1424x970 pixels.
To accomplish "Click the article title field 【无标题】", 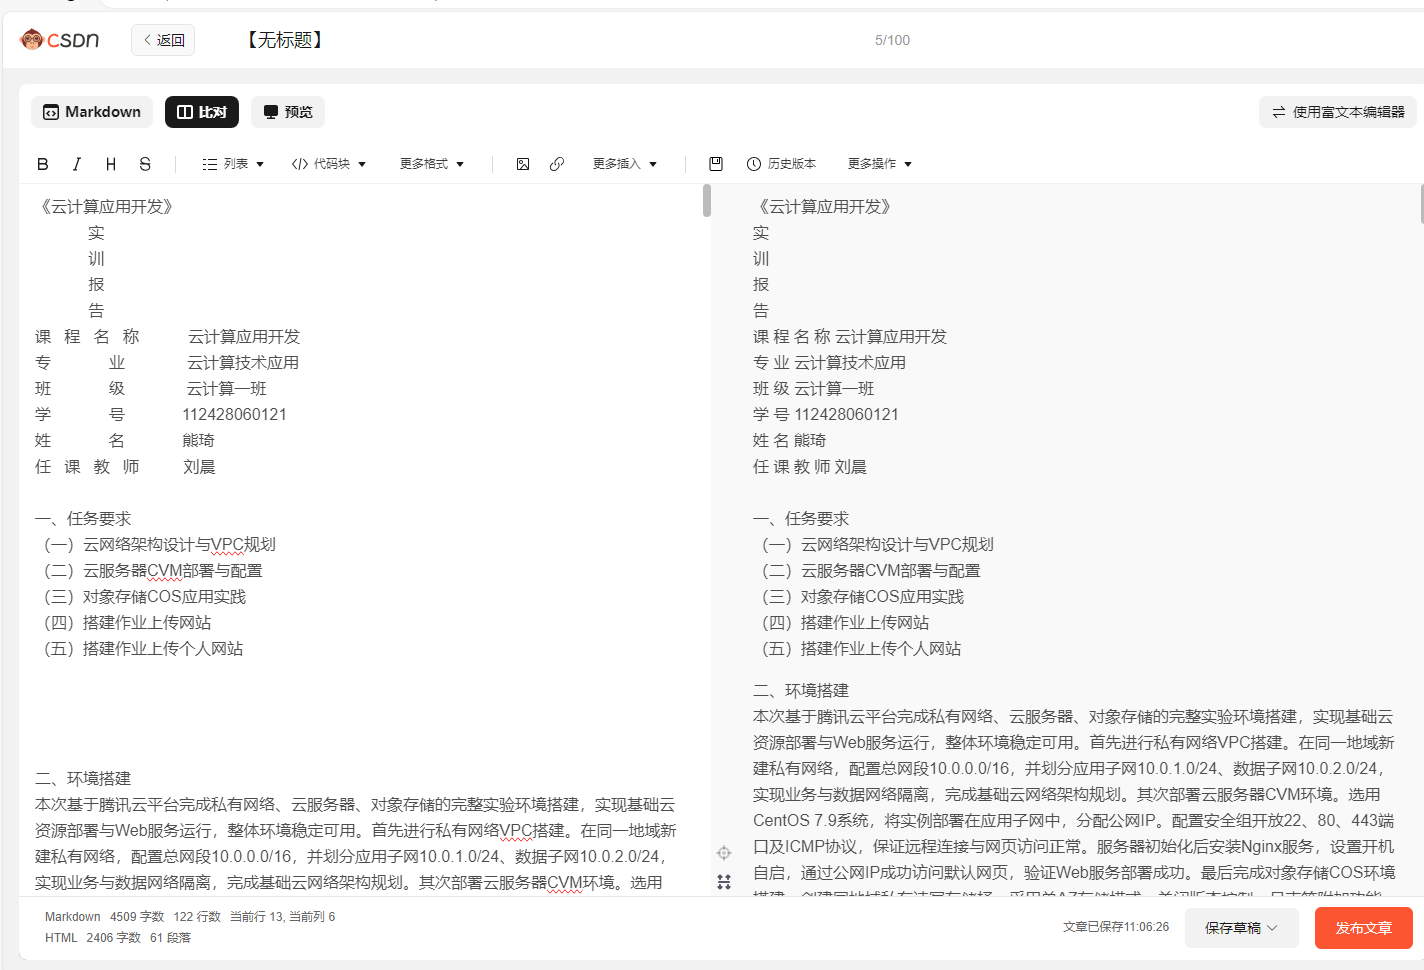I will coord(285,40).
